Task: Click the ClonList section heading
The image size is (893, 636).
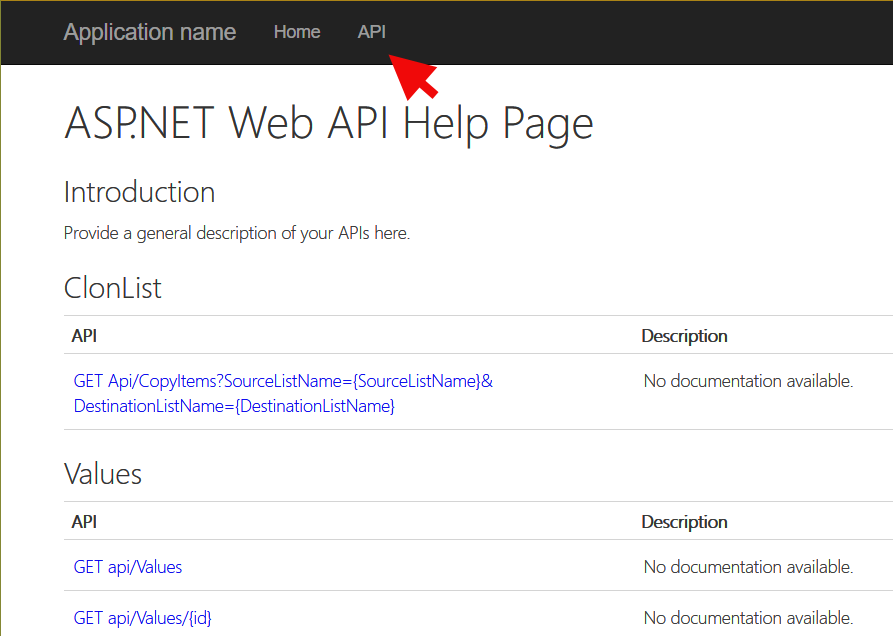Action: tap(110, 288)
